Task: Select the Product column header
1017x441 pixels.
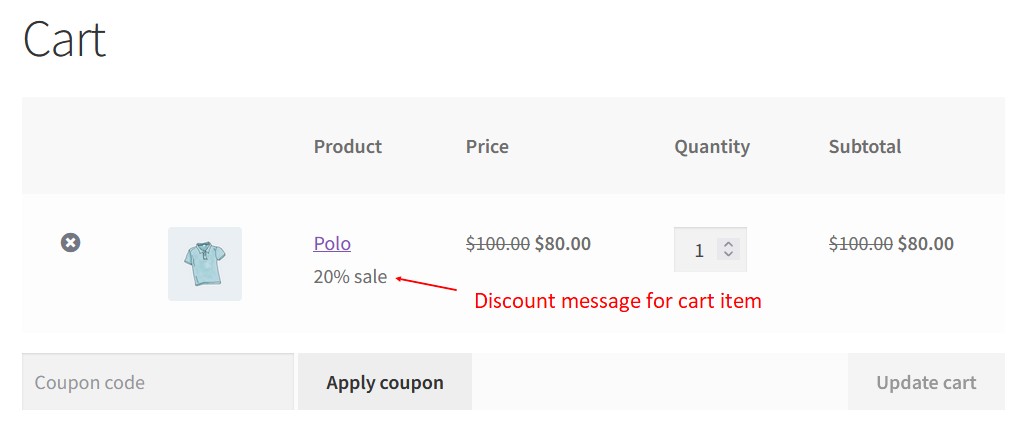Action: coord(348,147)
